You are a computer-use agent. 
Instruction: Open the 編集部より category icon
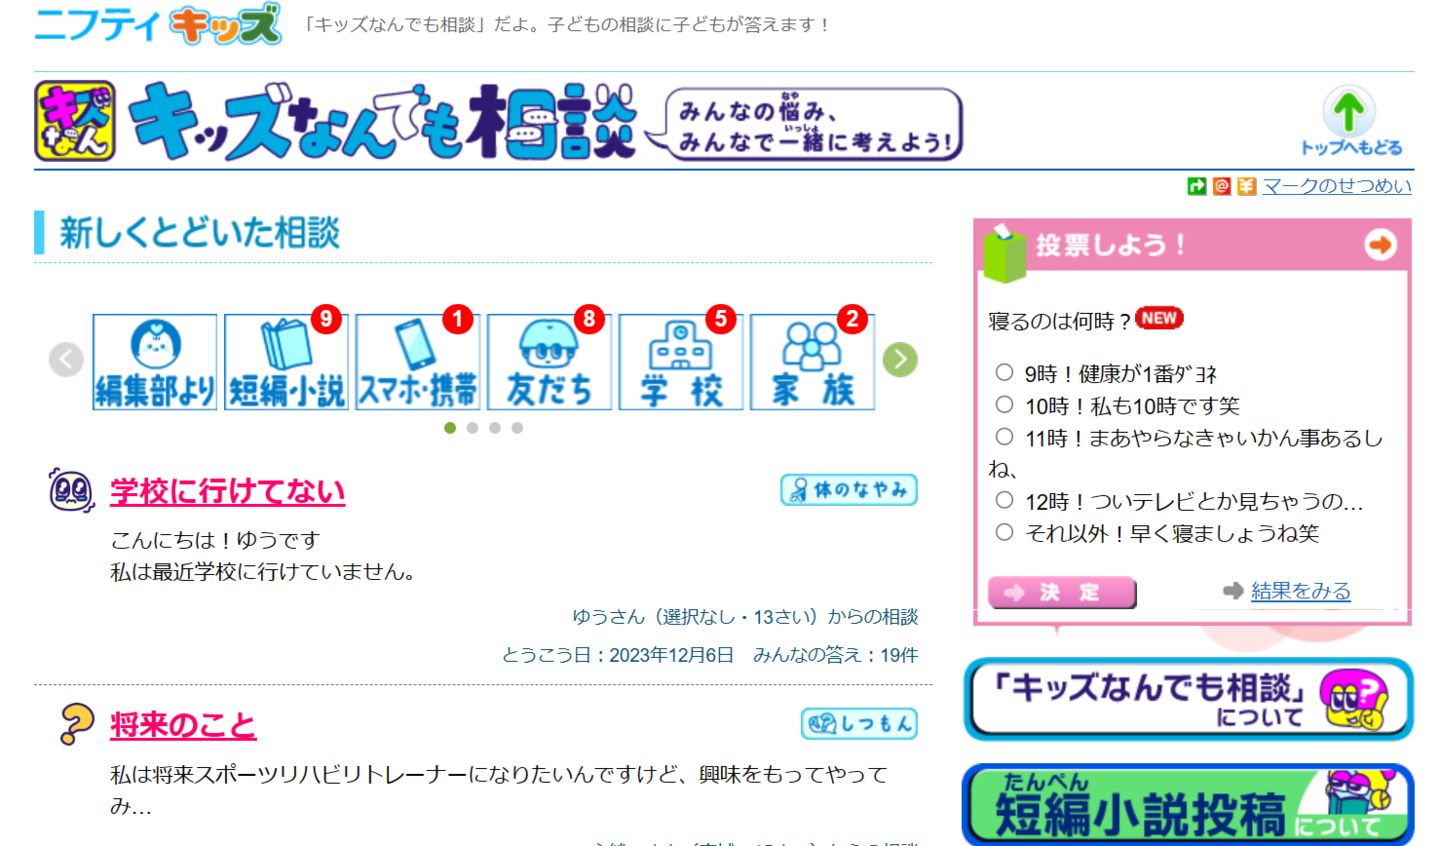(x=155, y=362)
